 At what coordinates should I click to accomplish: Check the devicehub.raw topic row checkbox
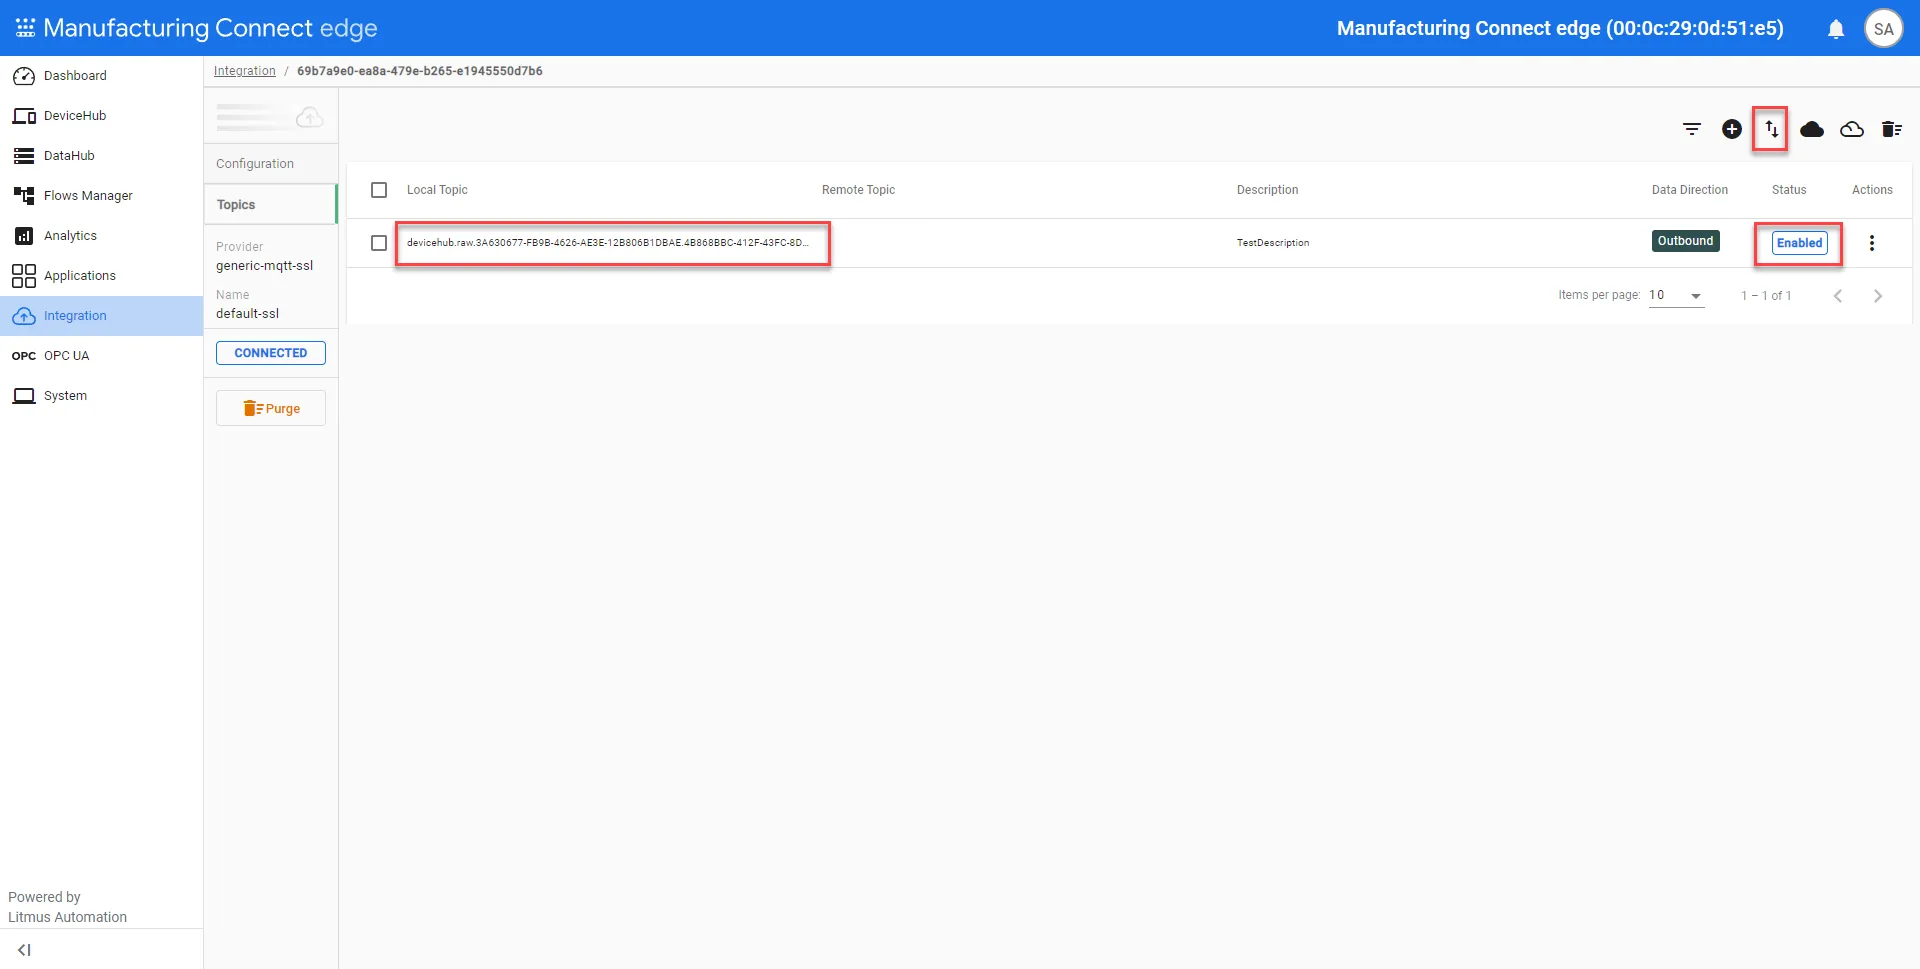(379, 243)
